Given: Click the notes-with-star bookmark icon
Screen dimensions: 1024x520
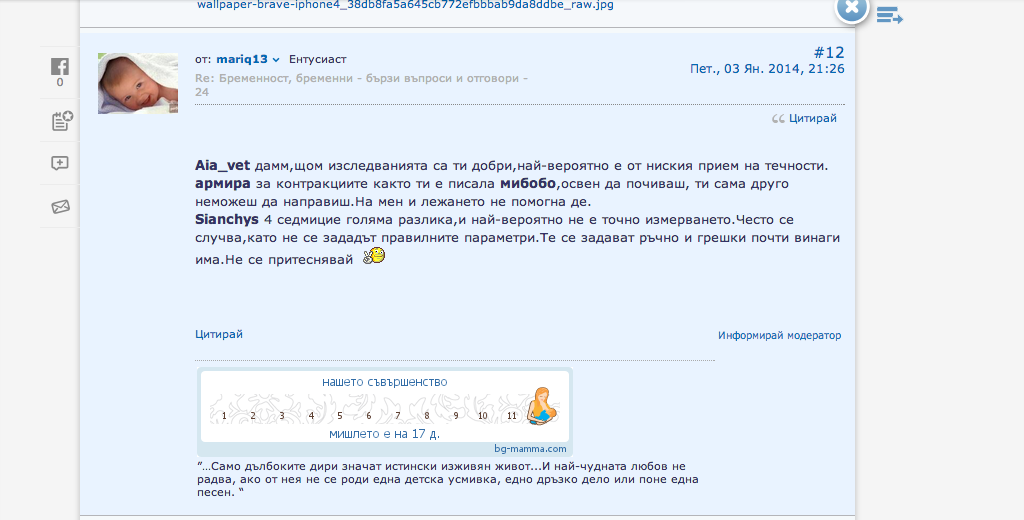Looking at the screenshot, I should tap(60, 121).
